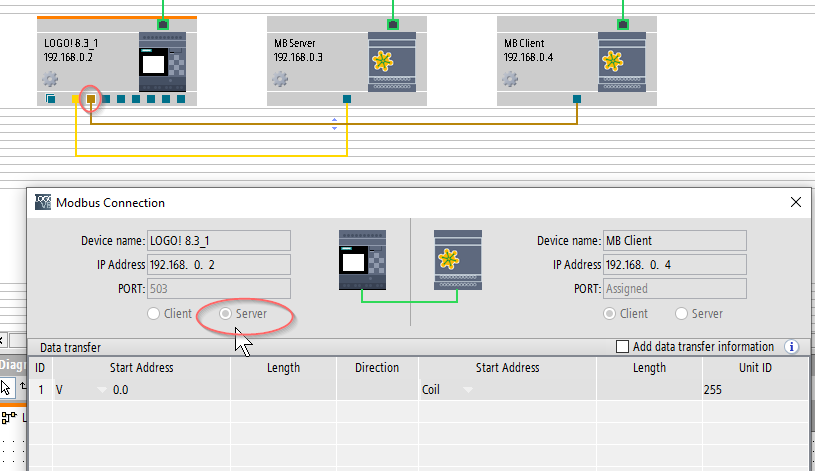This screenshot has height=471, width=815.
Task: Open data transfer info help icon
Action: point(791,347)
